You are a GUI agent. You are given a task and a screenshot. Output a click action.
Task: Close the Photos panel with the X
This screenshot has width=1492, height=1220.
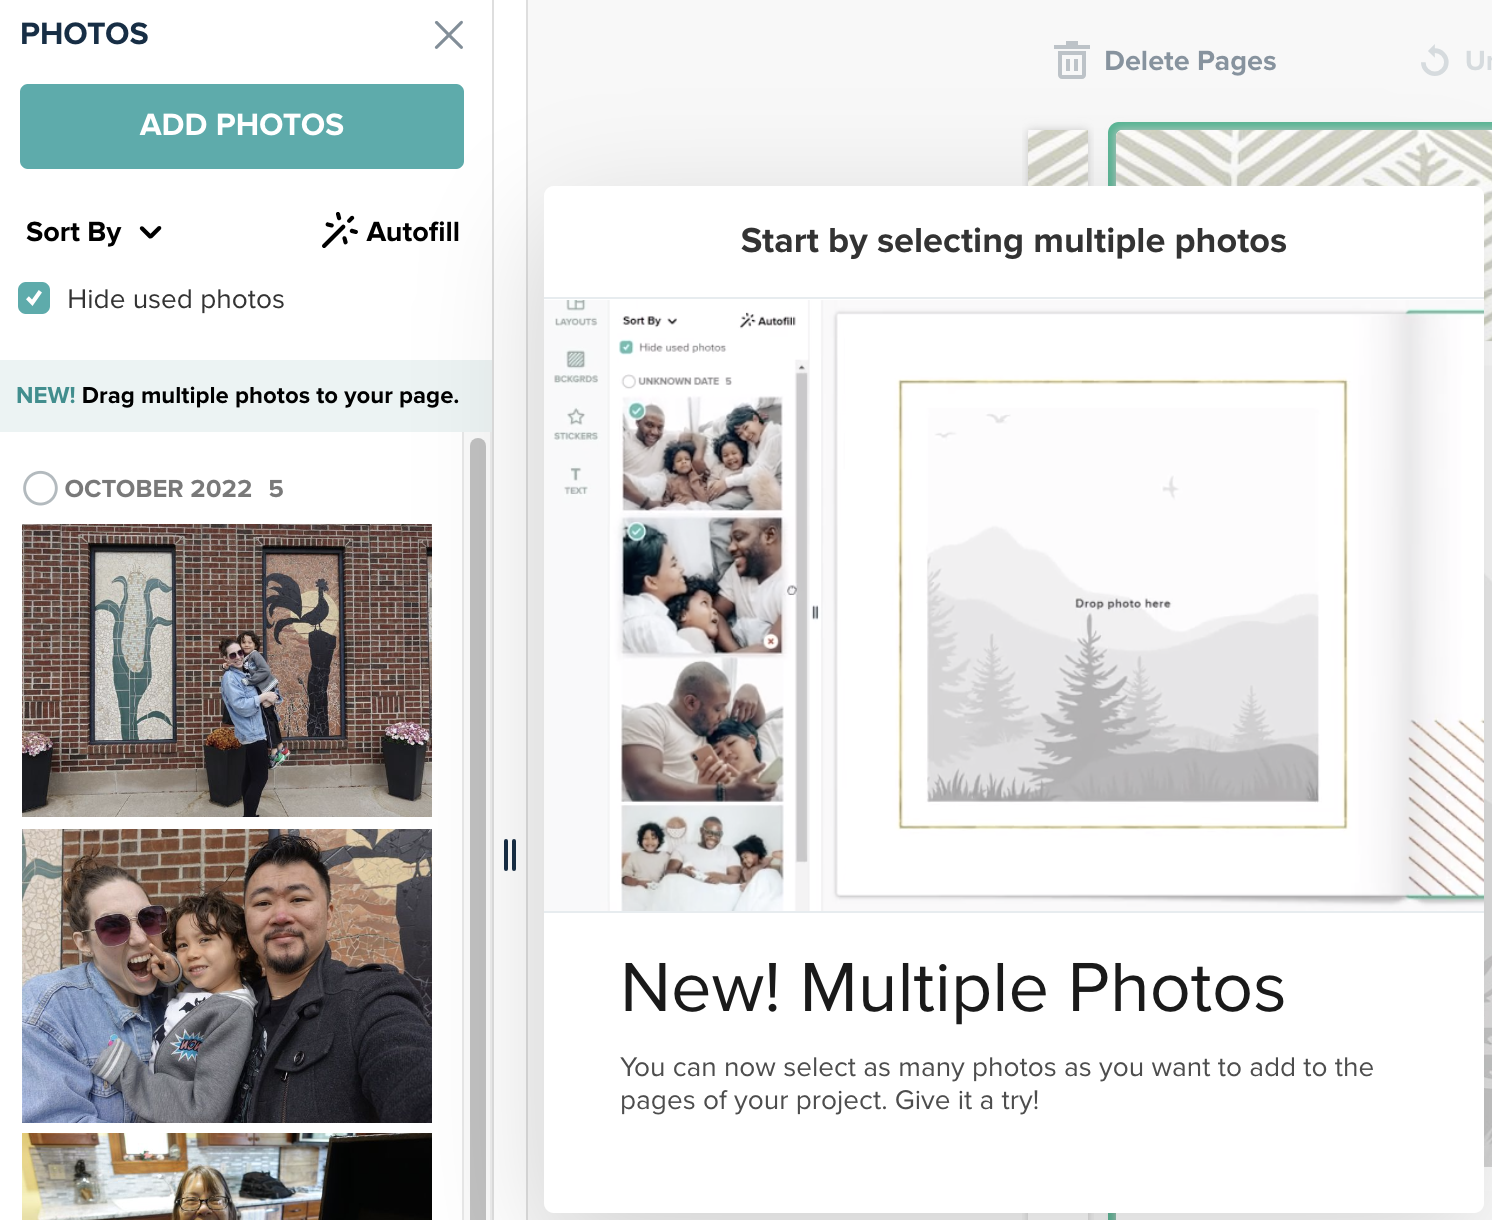449,35
